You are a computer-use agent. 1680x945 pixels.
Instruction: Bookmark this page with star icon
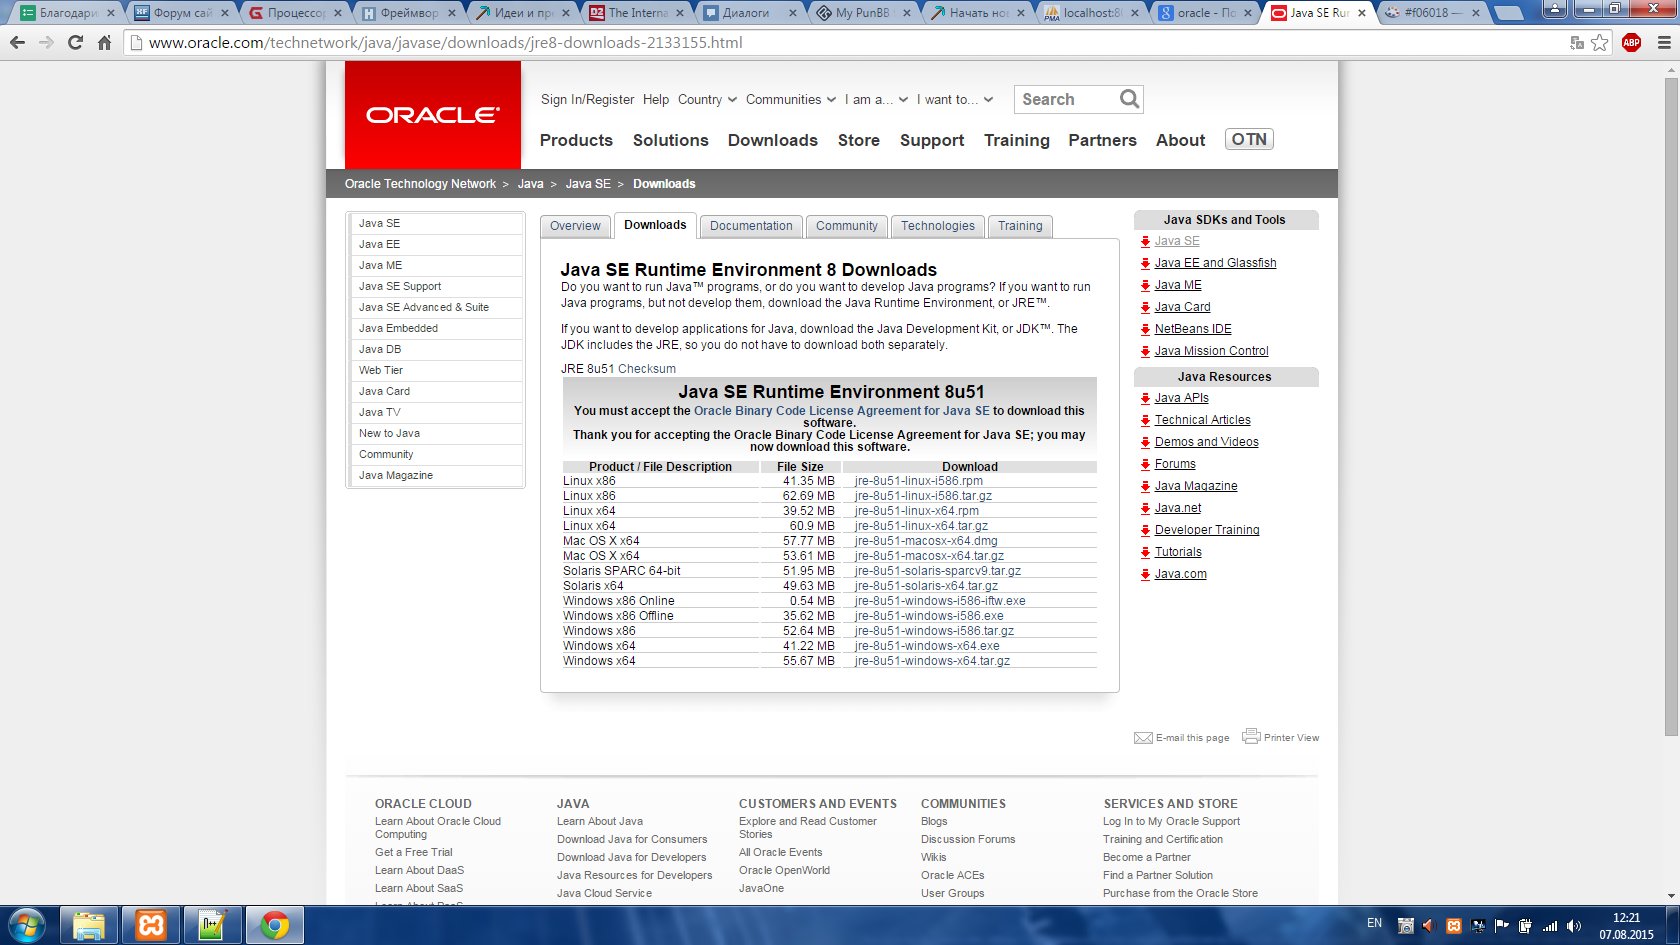pyautogui.click(x=1600, y=43)
